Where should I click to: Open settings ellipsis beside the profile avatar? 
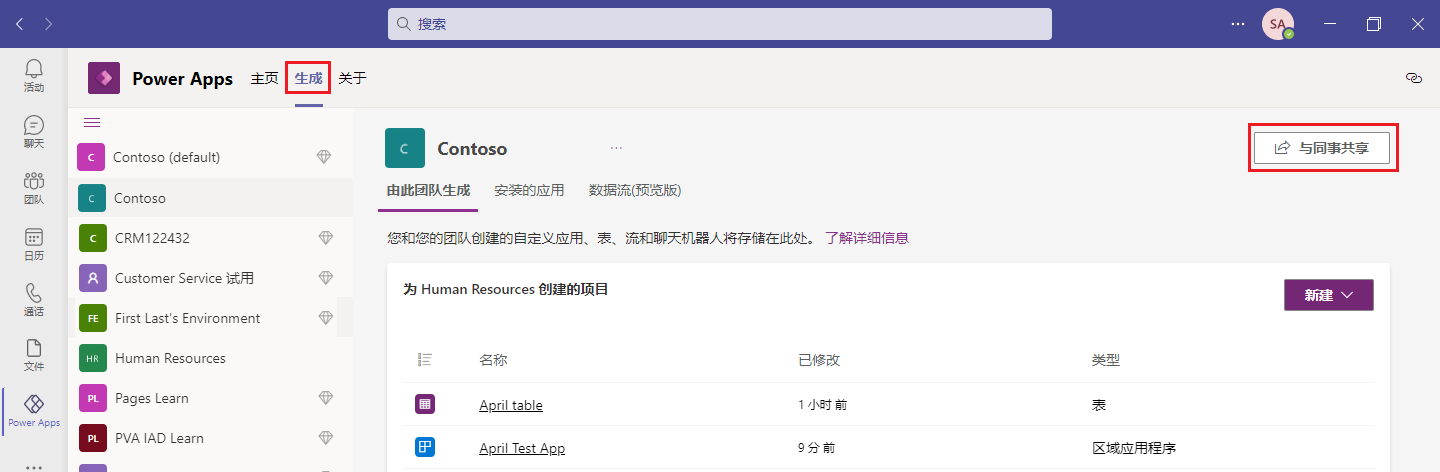(1238, 24)
